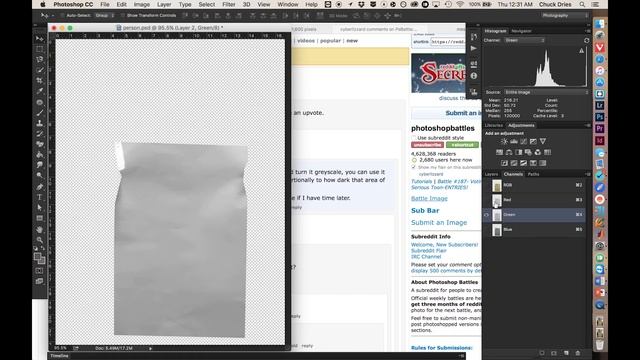
Task: Switch to the Libraries tab
Action: point(493,125)
